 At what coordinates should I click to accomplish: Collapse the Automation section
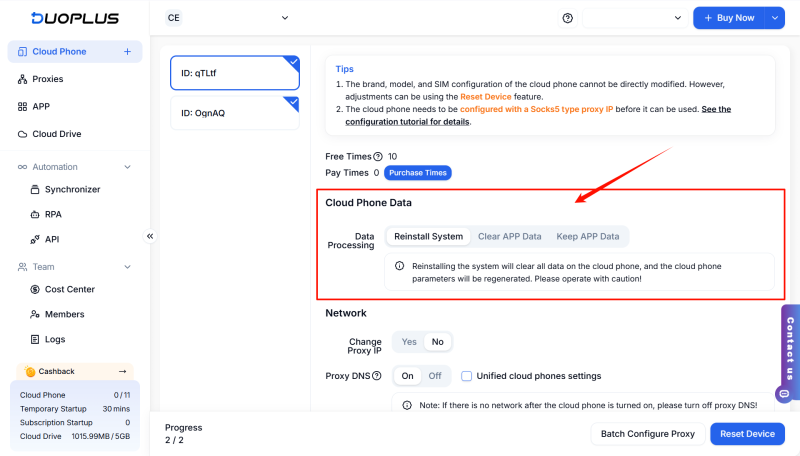[x=127, y=167]
